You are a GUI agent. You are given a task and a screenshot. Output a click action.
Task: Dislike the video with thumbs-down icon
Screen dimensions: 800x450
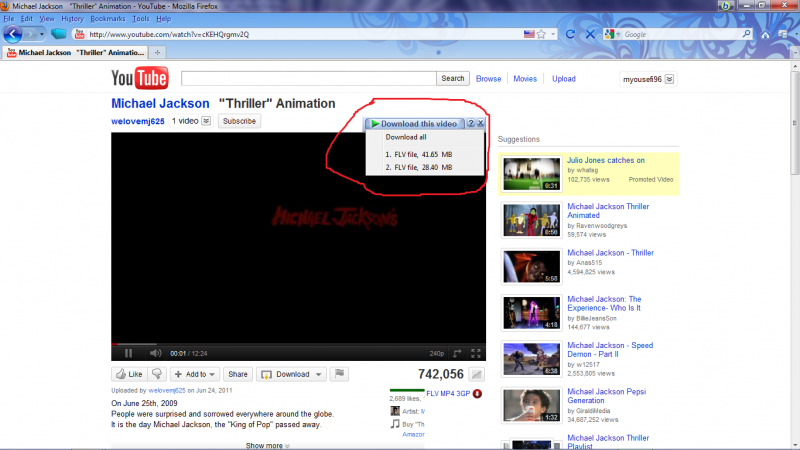(x=157, y=374)
